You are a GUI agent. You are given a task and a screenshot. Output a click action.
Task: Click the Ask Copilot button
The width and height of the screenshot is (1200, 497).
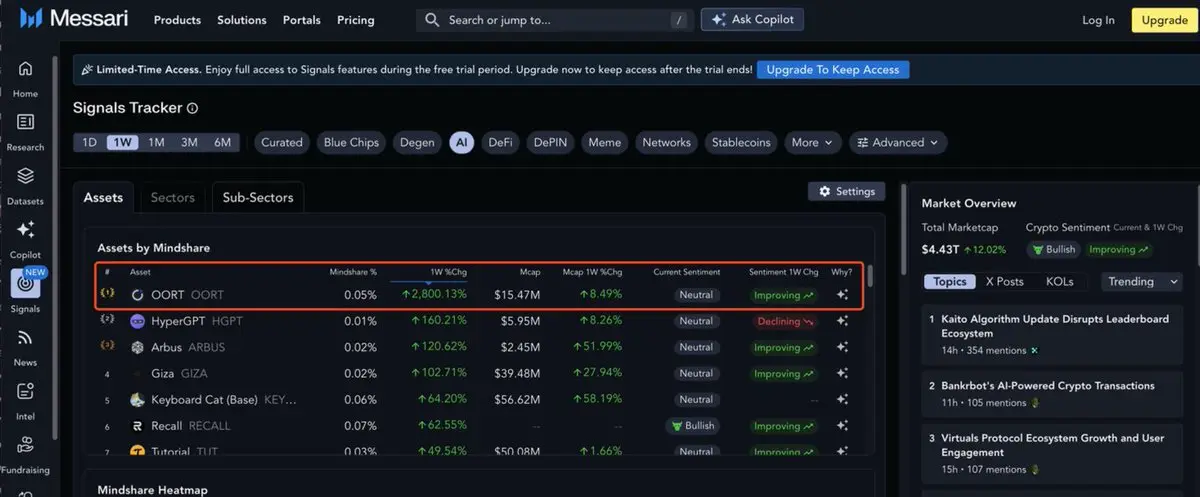(x=752, y=20)
